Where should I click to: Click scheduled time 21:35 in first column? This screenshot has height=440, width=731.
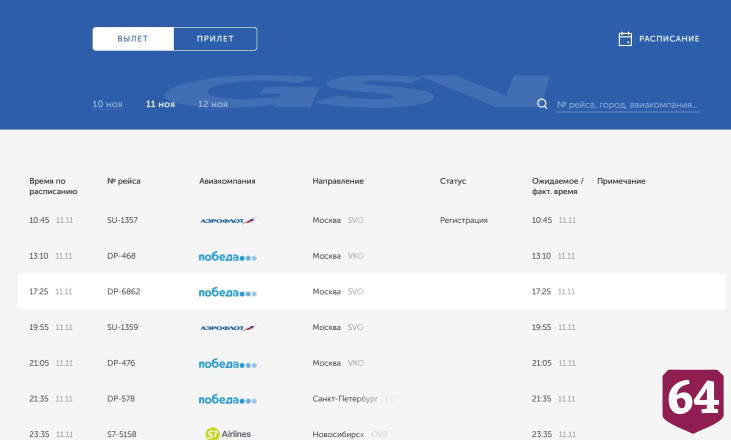click(x=39, y=399)
